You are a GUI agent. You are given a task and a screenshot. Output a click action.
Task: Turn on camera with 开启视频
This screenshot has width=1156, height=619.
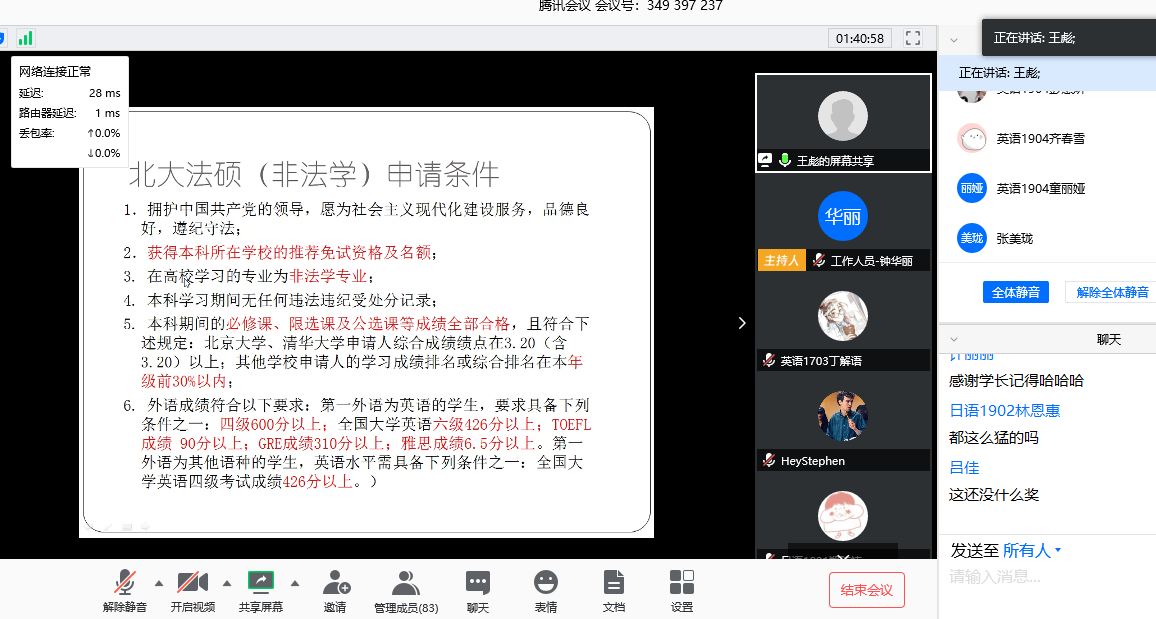tap(192, 589)
